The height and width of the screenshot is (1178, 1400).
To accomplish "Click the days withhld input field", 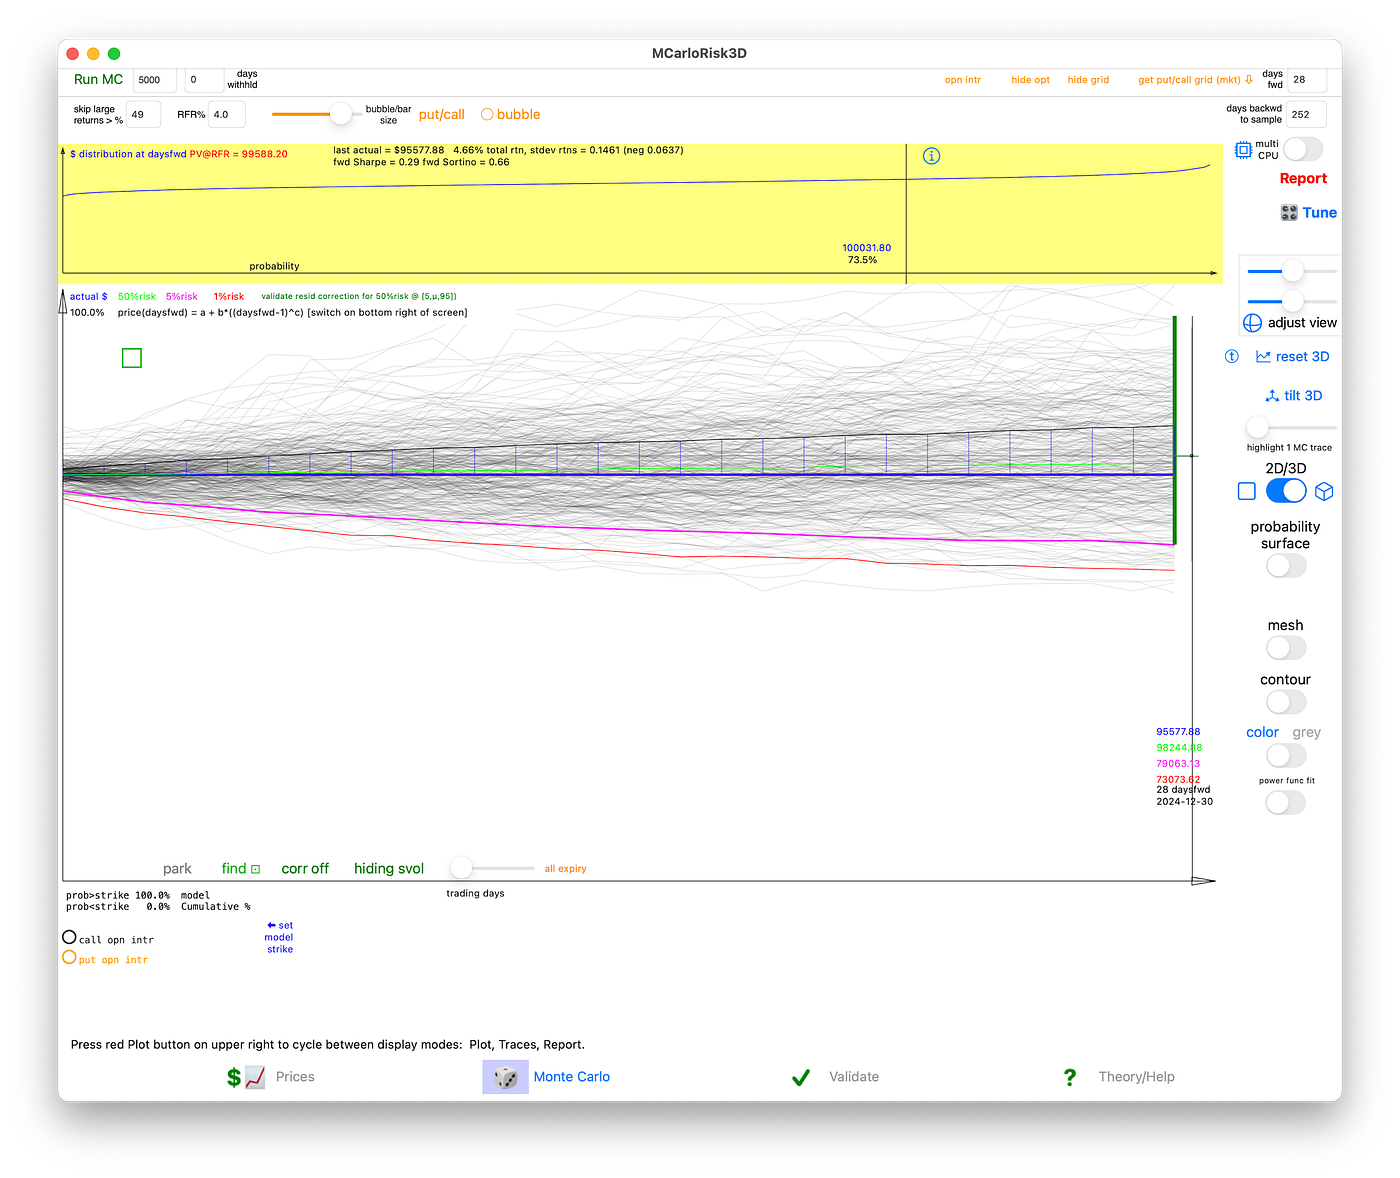I will pyautogui.click(x=204, y=80).
